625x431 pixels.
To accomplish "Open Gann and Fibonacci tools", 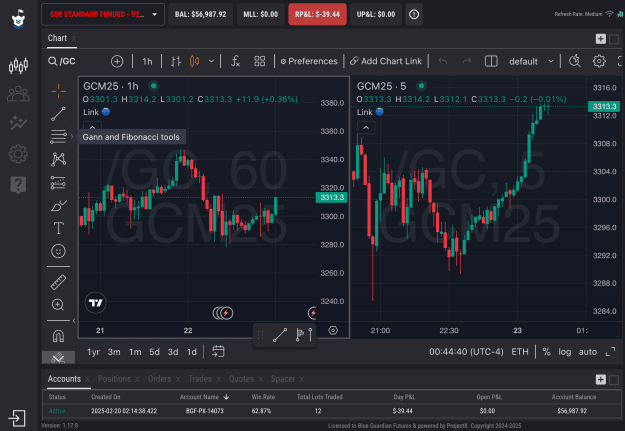I will [x=59, y=137].
